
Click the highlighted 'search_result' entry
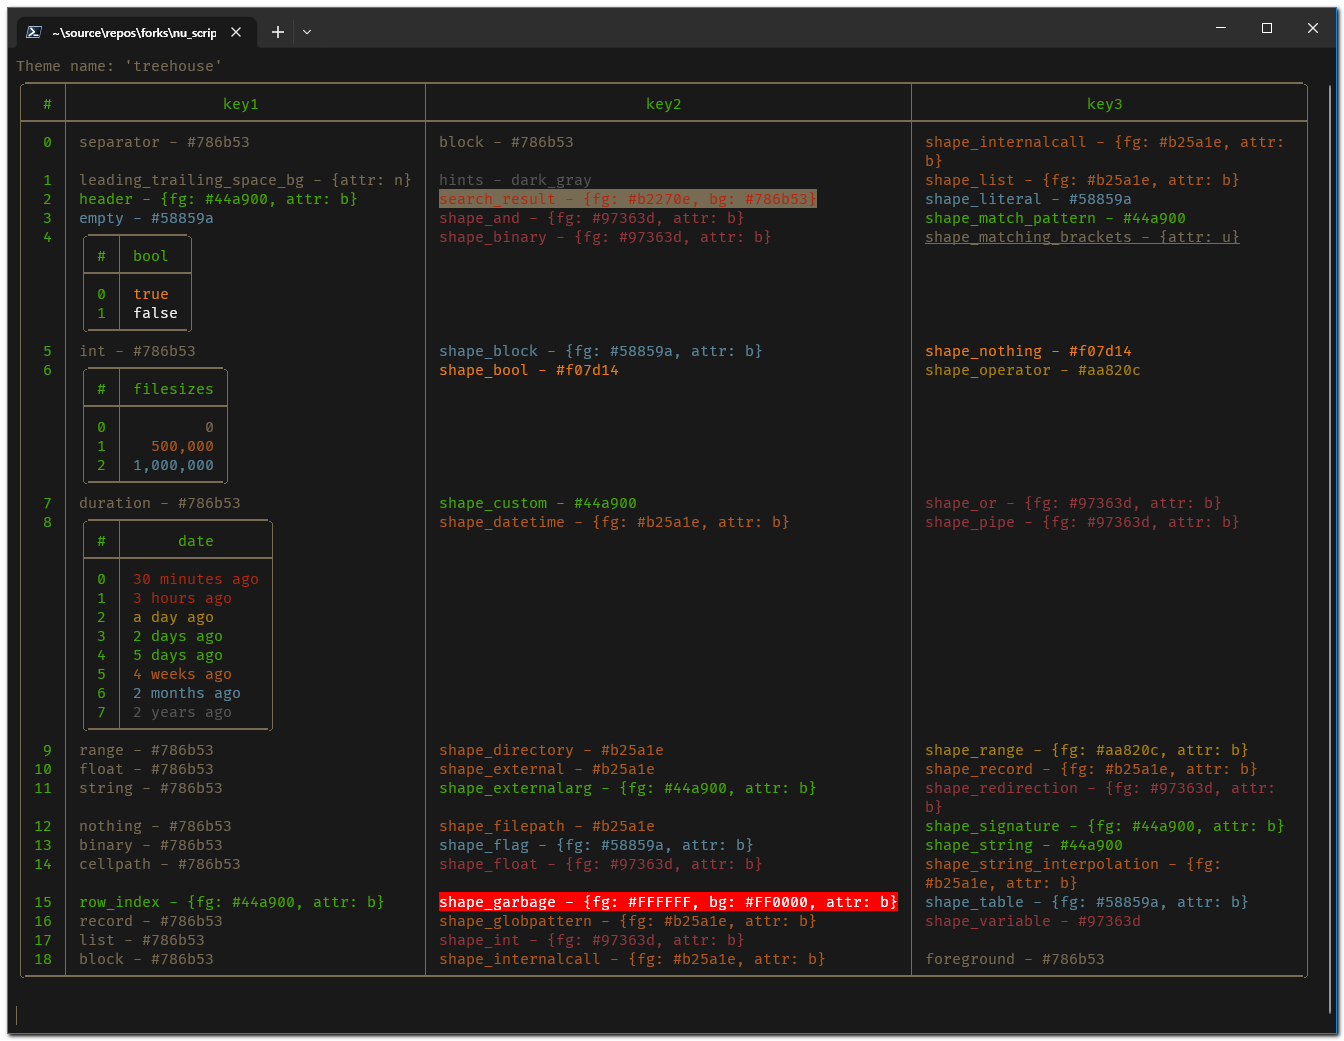(x=628, y=199)
